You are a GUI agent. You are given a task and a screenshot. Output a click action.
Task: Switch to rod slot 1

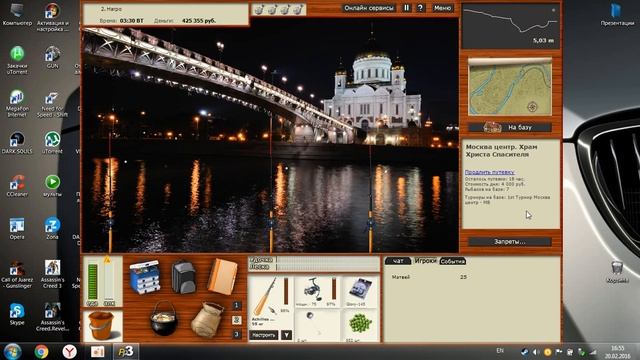coord(236,305)
